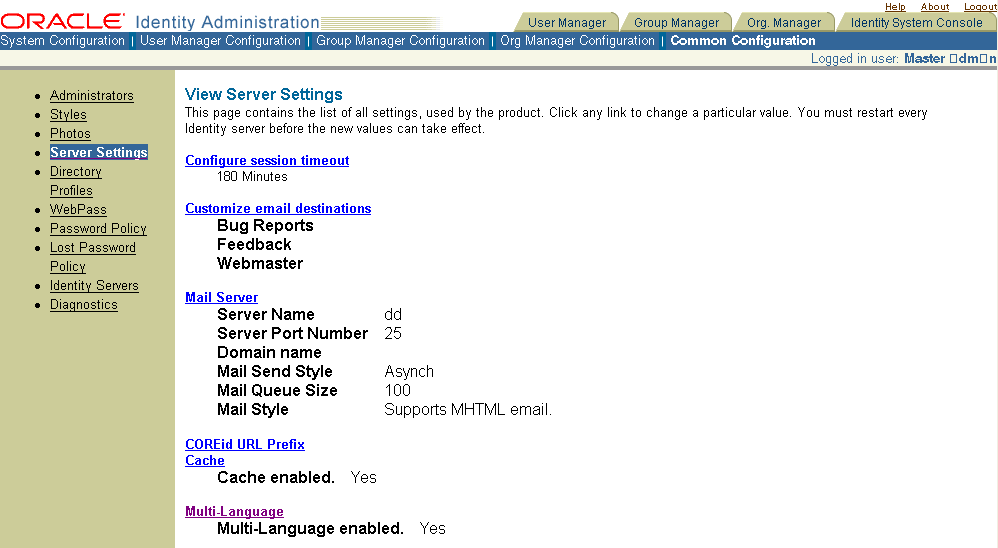
Task: Click the 'Cache enabled.' label
Action: (276, 477)
